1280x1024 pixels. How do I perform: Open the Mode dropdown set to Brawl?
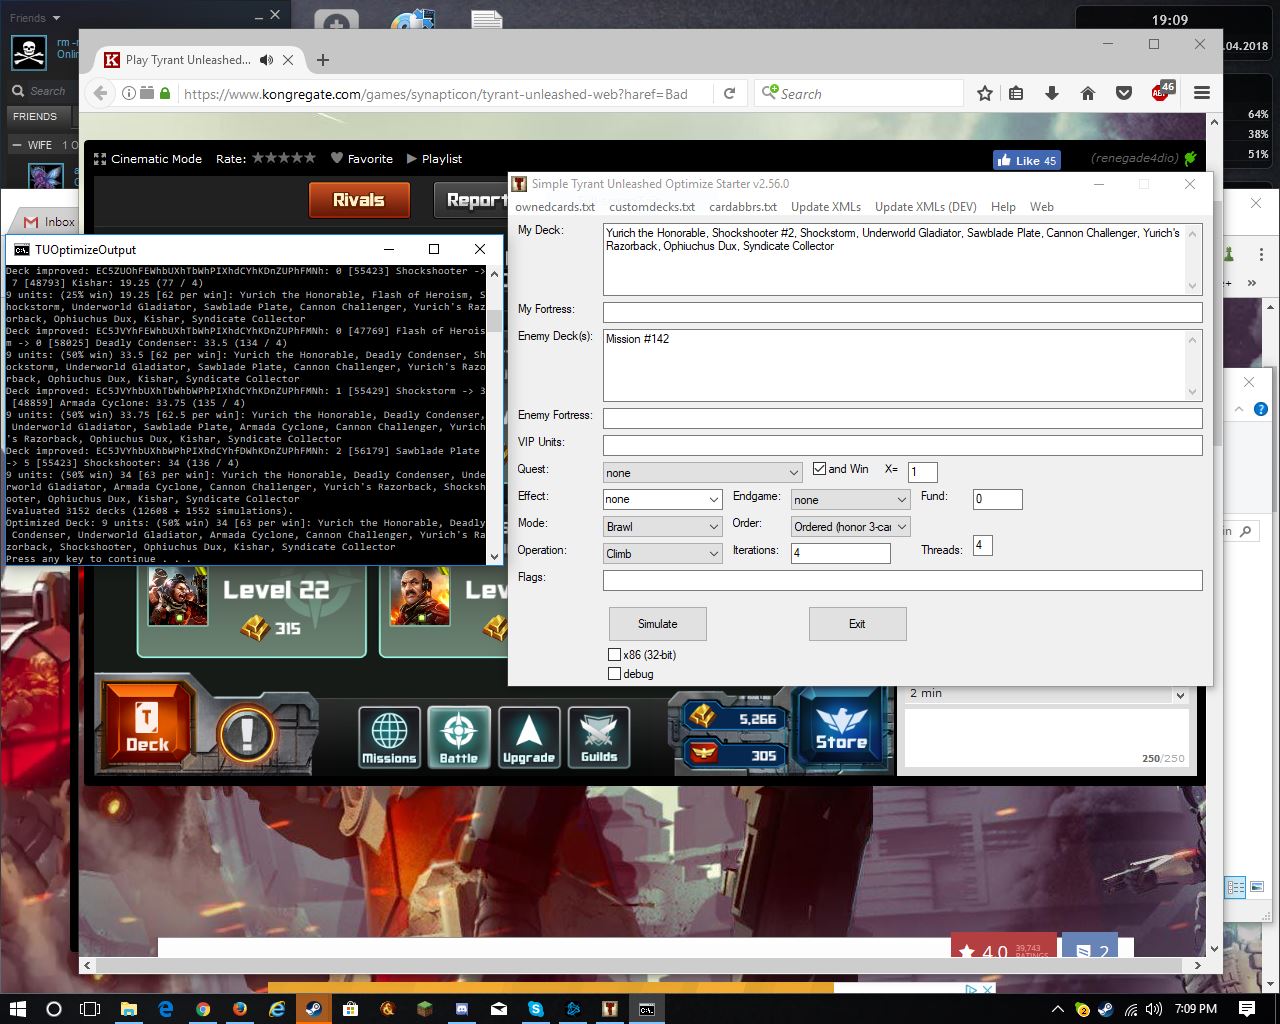pyautogui.click(x=662, y=526)
